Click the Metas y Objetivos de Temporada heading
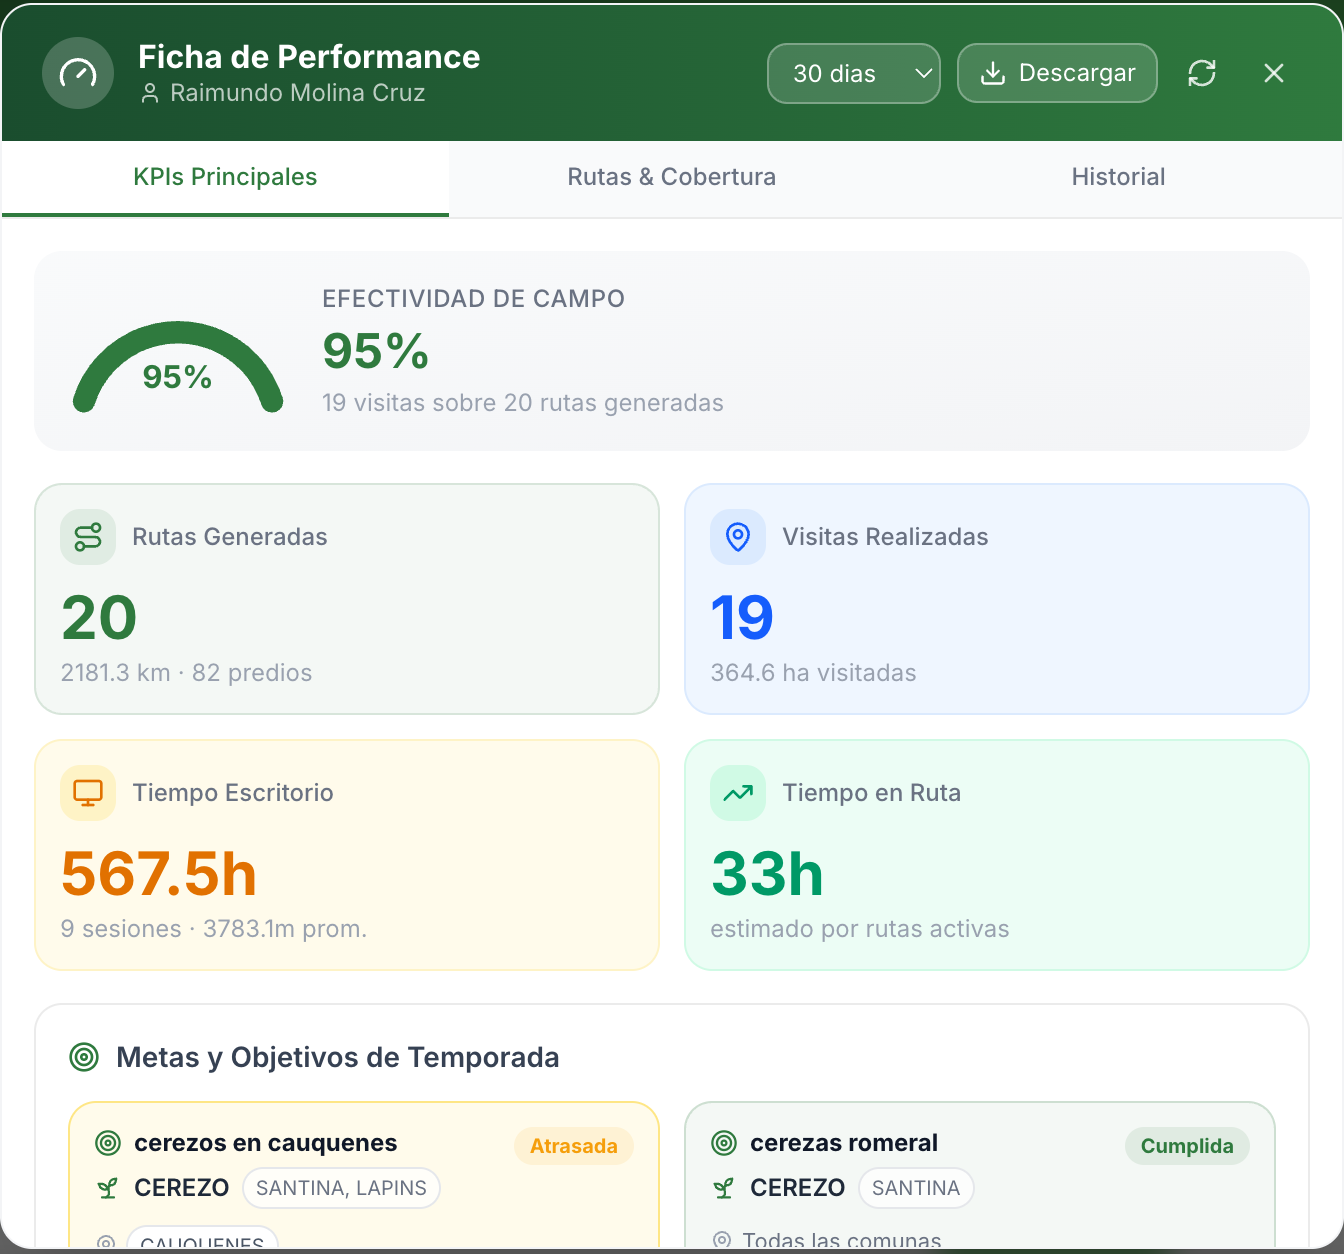 [338, 1057]
